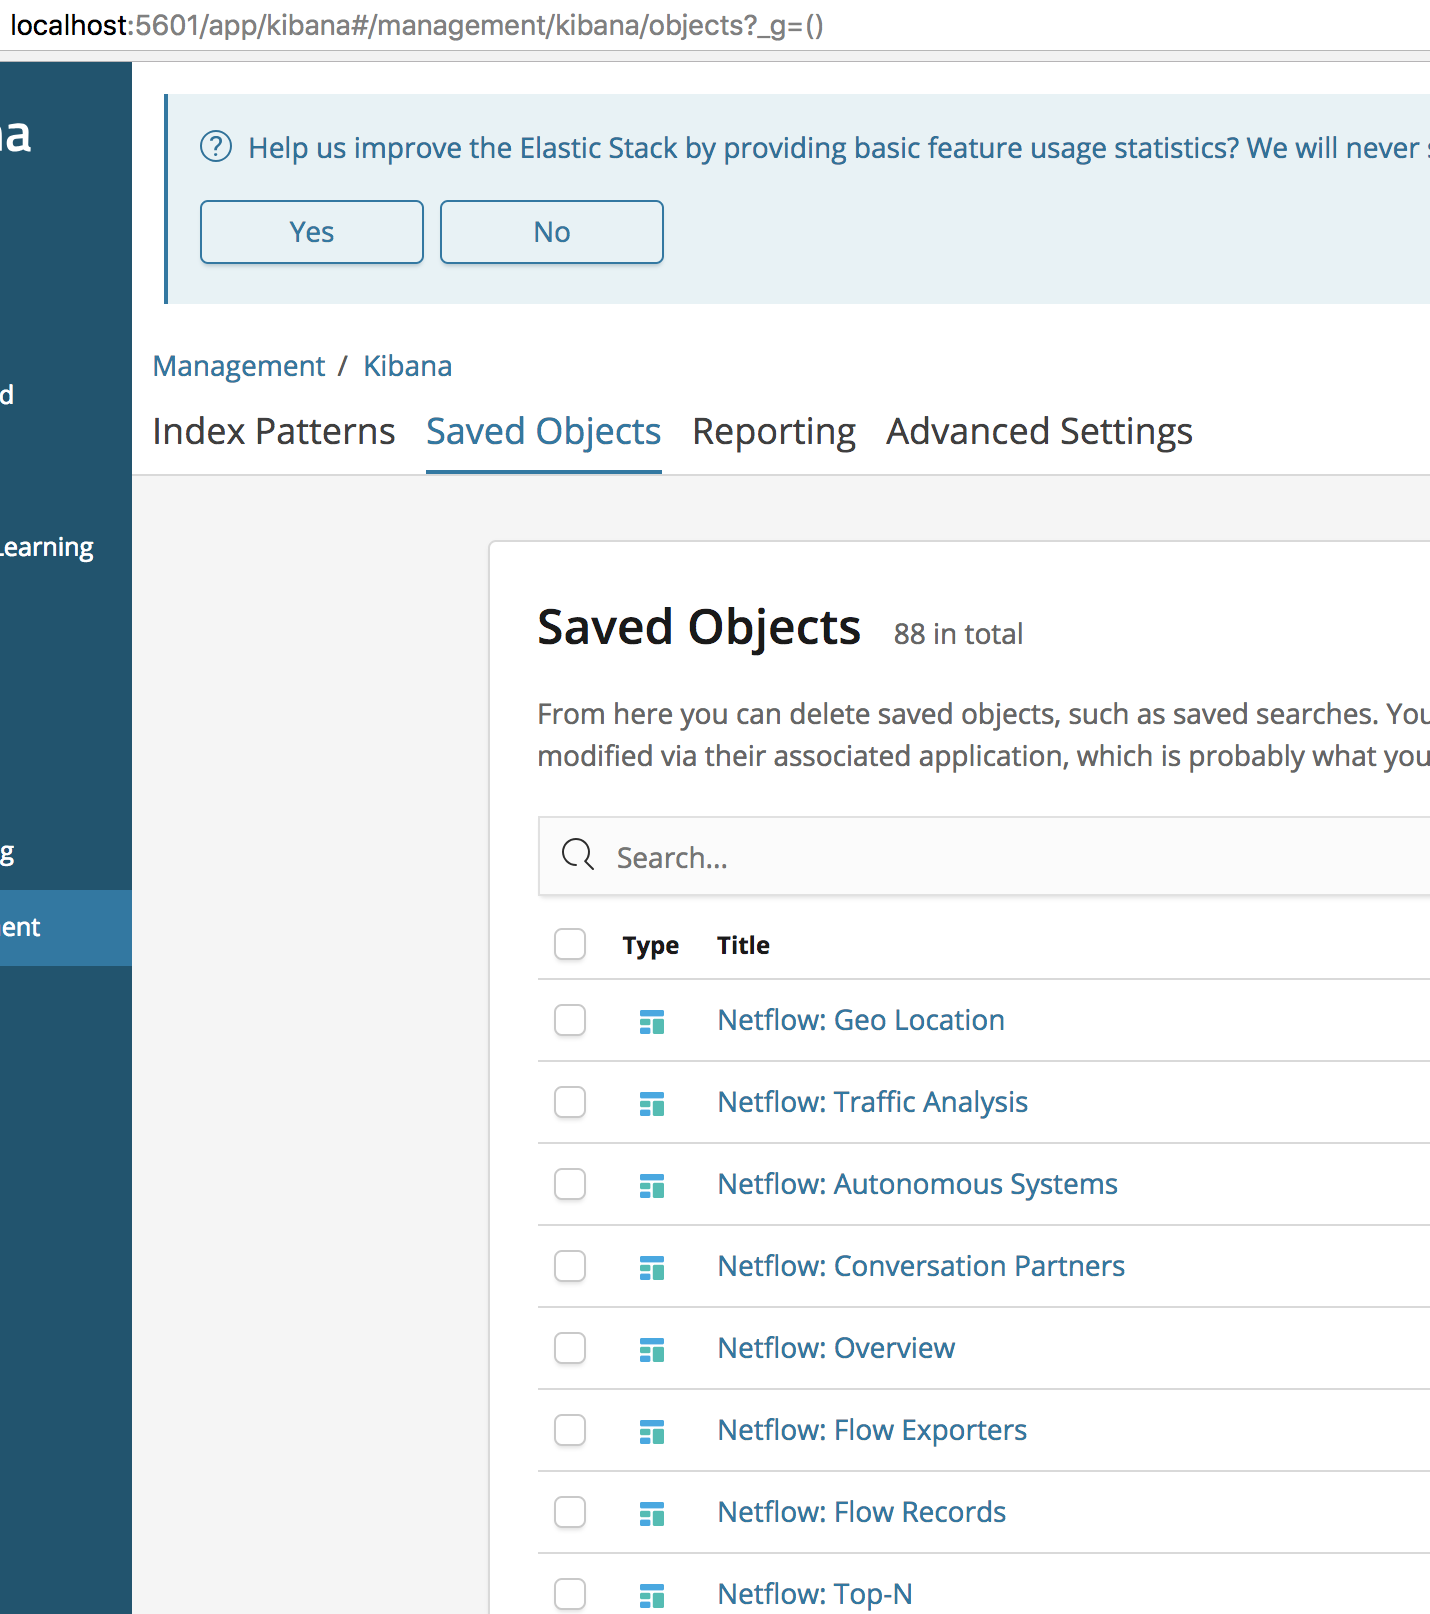Click No to decline usage statistics
Image resolution: width=1430 pixels, height=1614 pixels.
[552, 232]
